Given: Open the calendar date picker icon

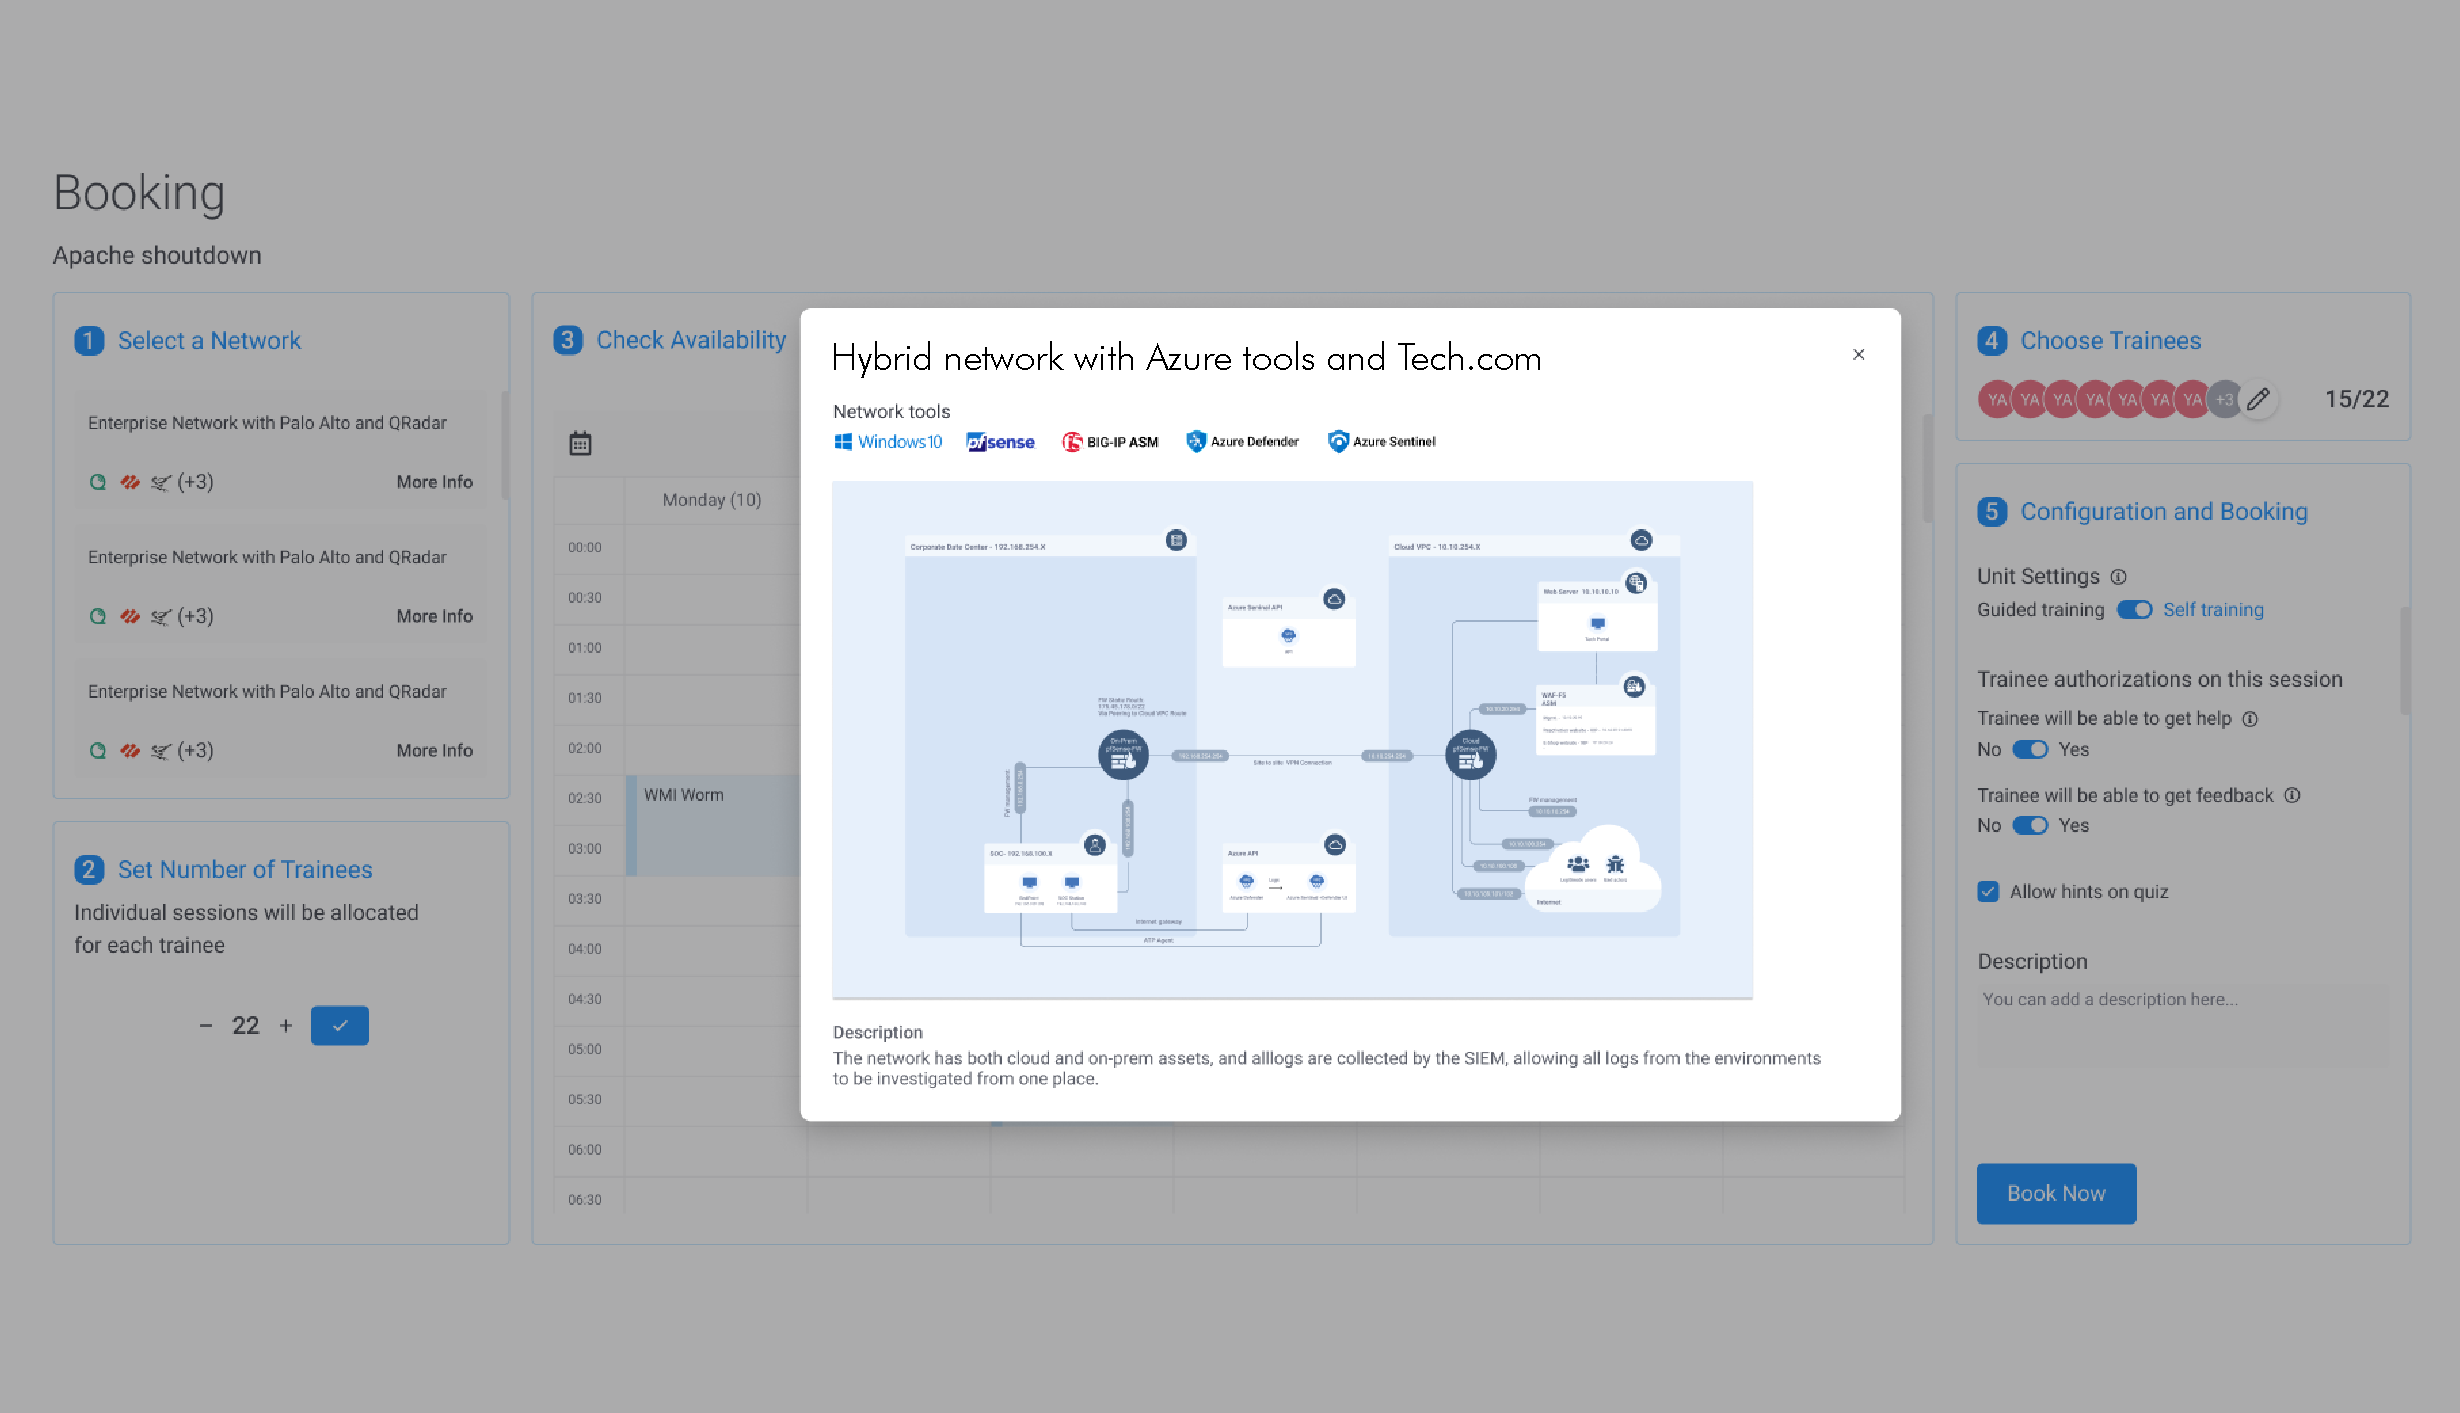Looking at the screenshot, I should 580,443.
